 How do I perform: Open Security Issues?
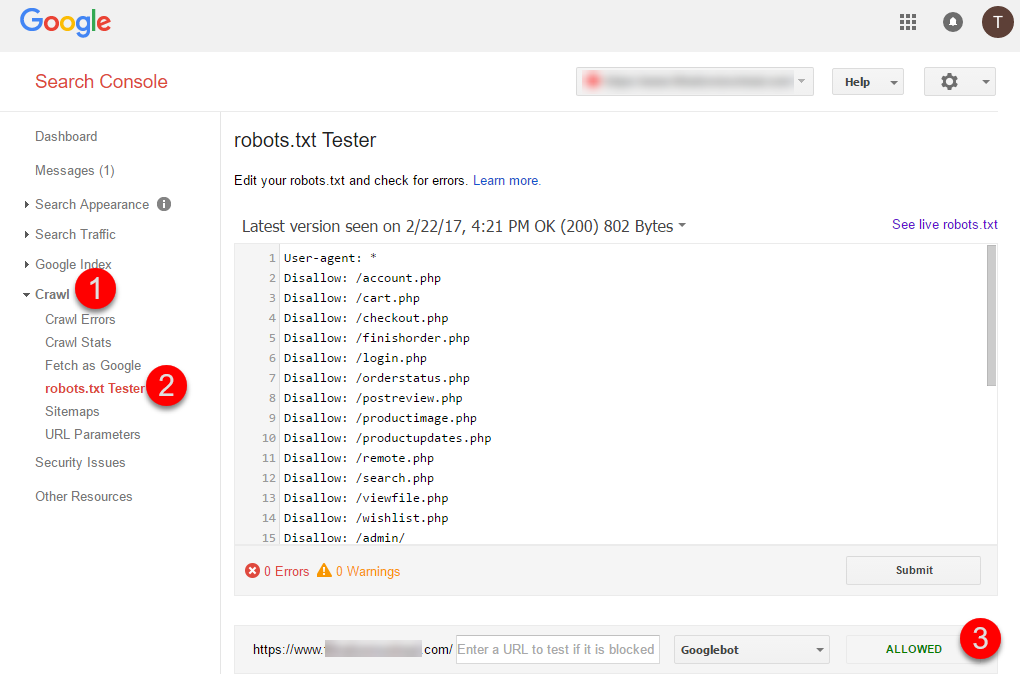[80, 463]
